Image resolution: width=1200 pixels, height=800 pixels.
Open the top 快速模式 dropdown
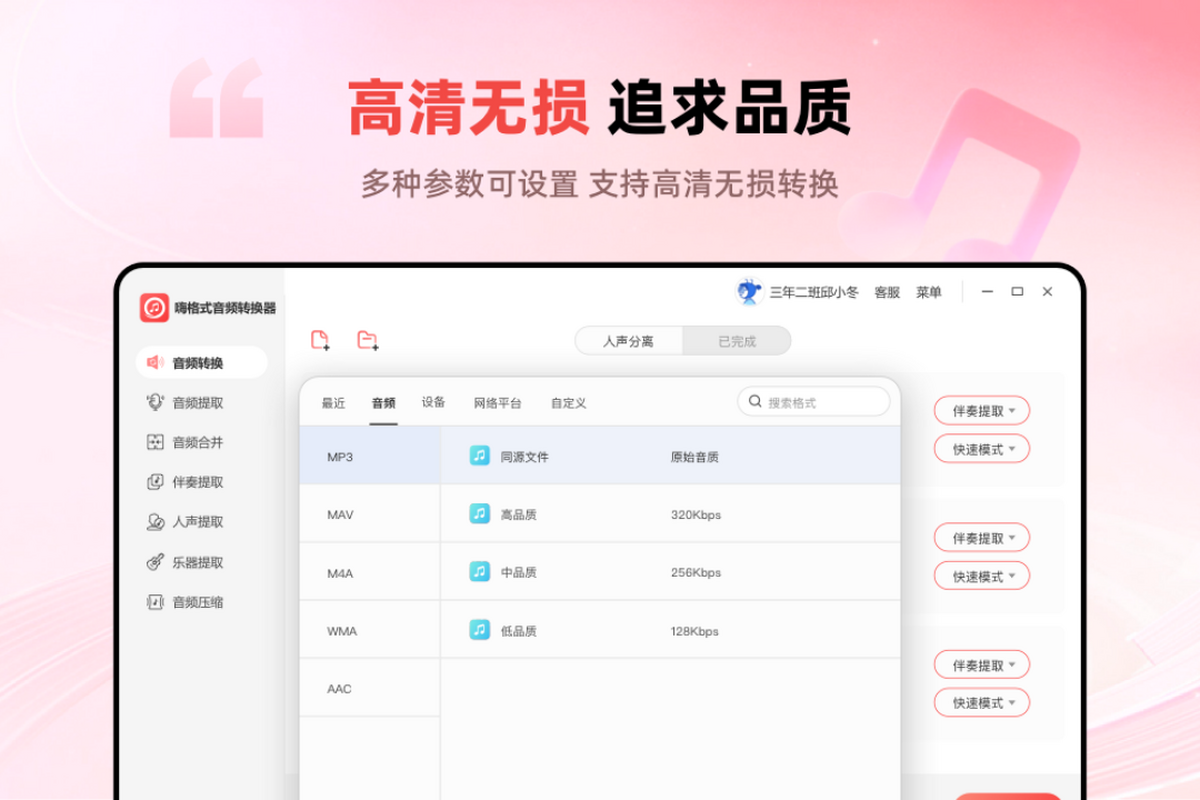tap(980, 448)
